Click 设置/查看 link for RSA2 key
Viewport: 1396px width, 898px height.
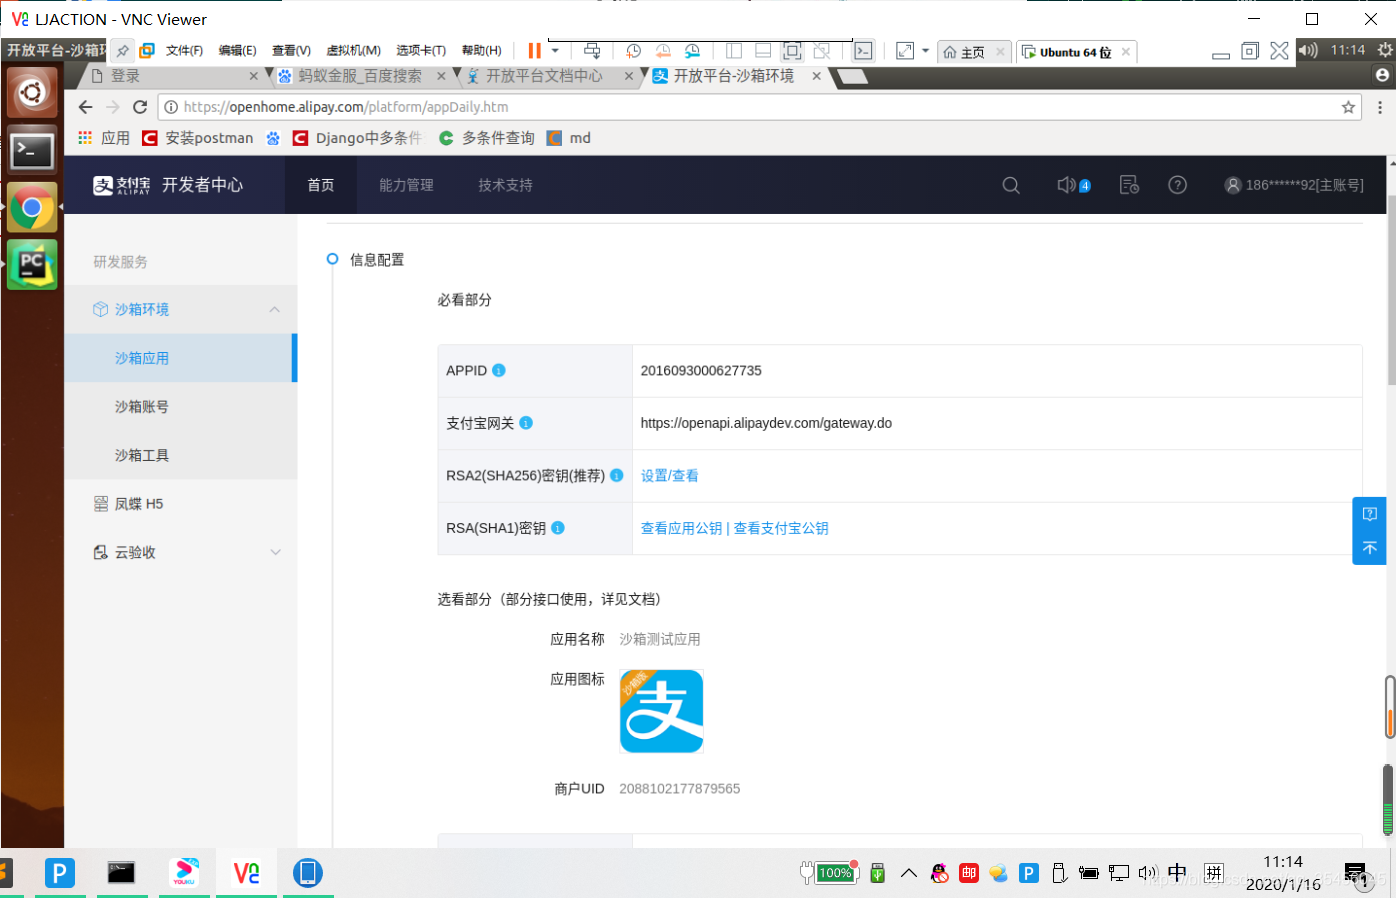pyautogui.click(x=670, y=476)
